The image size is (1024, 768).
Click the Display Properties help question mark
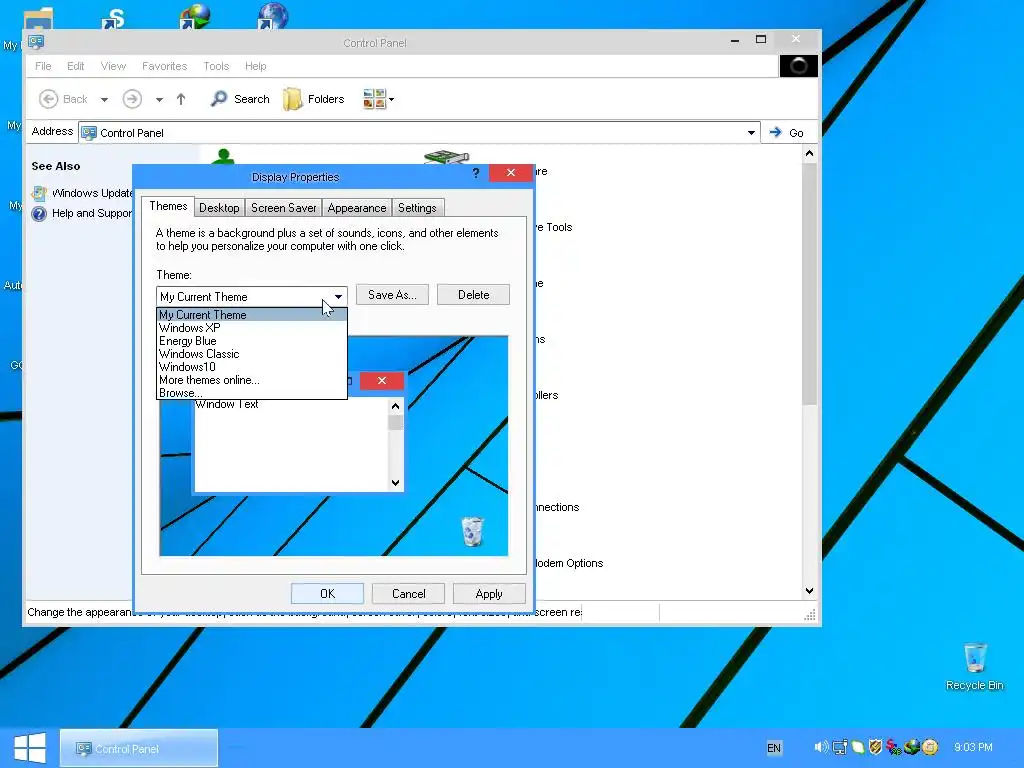click(x=475, y=173)
